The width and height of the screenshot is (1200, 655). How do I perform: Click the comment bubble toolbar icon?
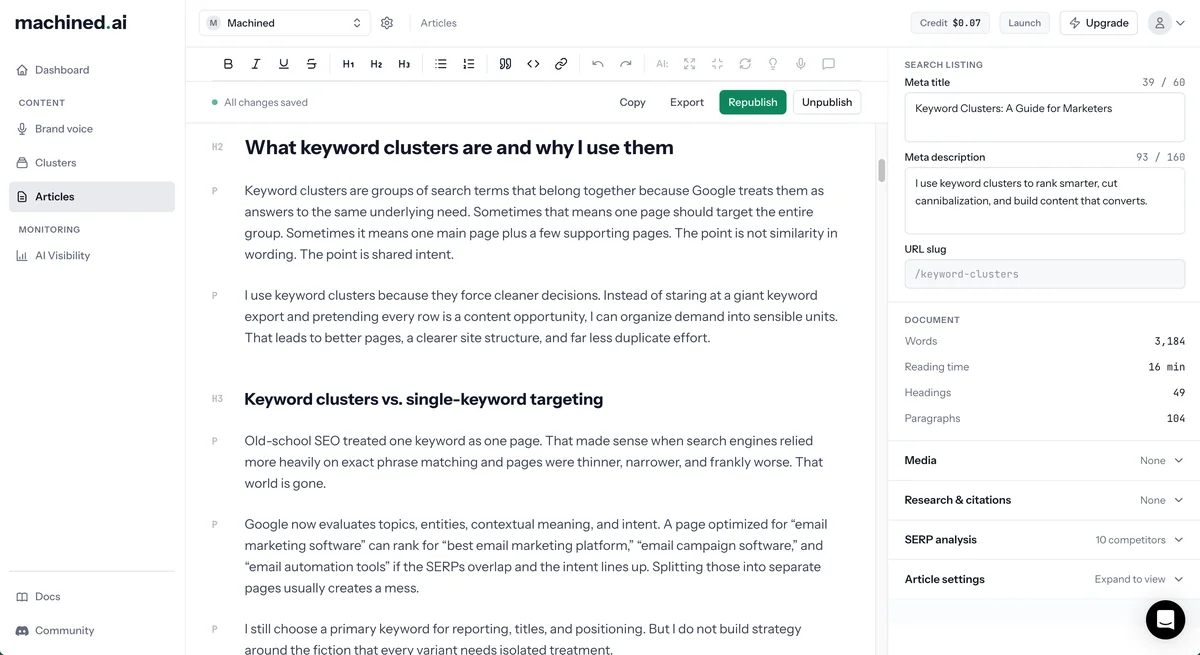(829, 64)
